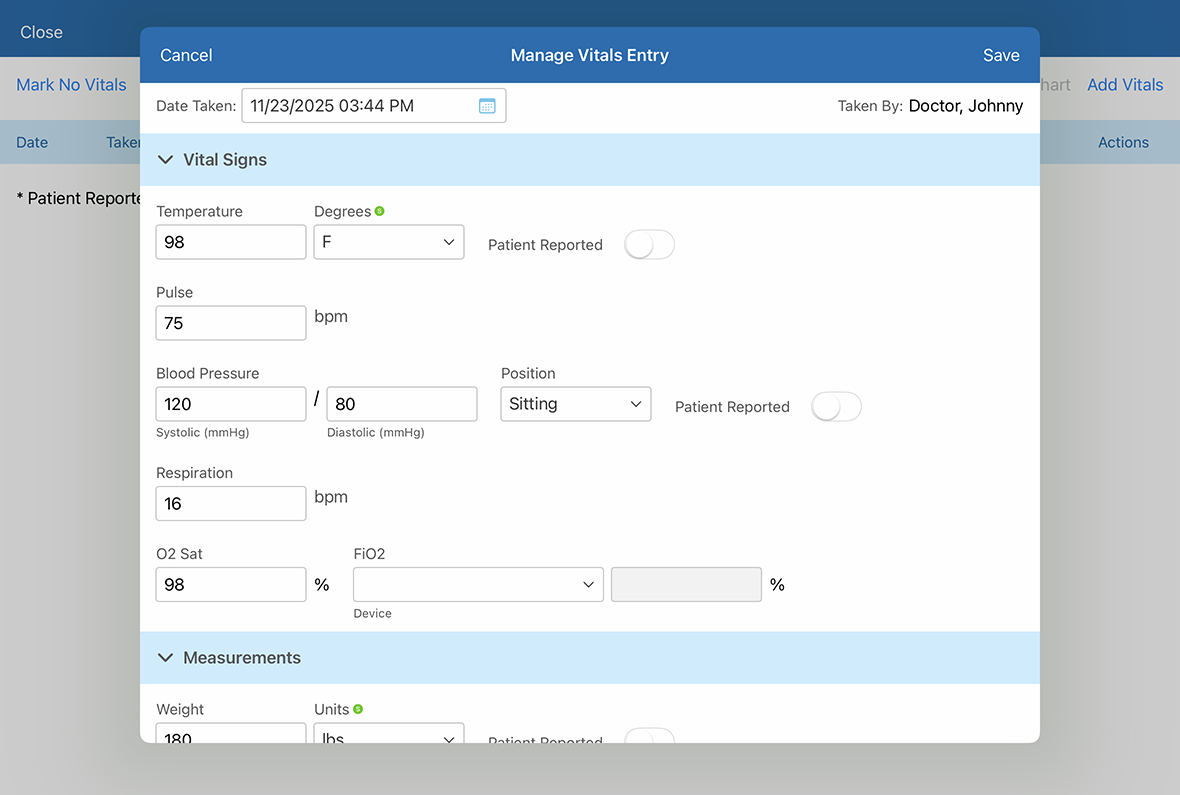Image resolution: width=1180 pixels, height=795 pixels.
Task: Expand the FiO2 Device dropdown
Action: [478, 585]
